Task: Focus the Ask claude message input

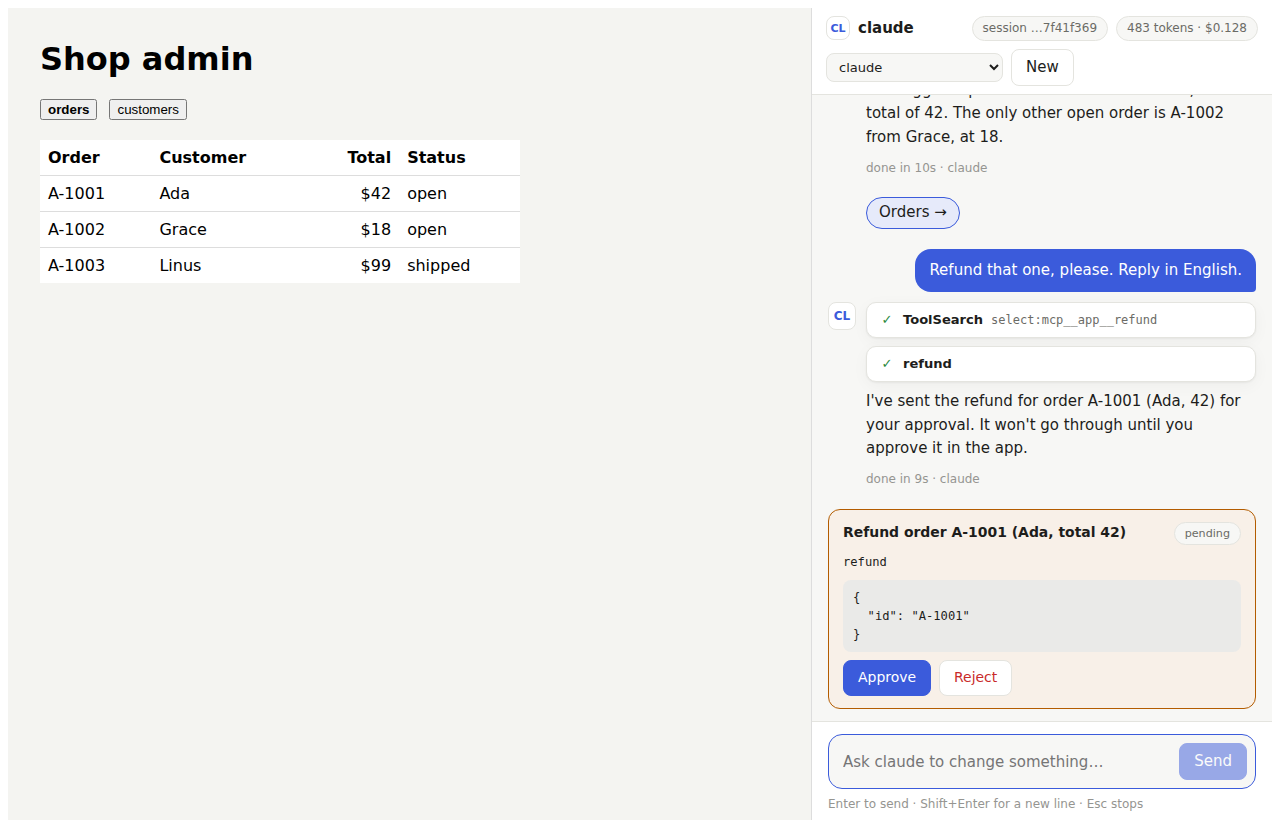Action: click(x=1006, y=761)
